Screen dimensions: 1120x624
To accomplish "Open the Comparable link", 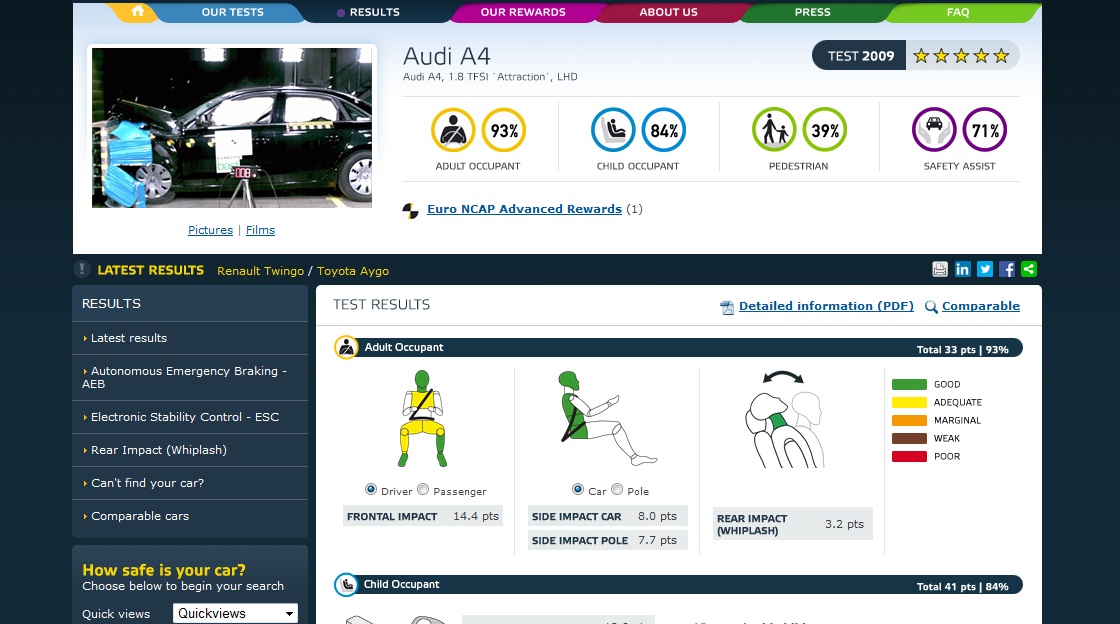I will (x=981, y=306).
